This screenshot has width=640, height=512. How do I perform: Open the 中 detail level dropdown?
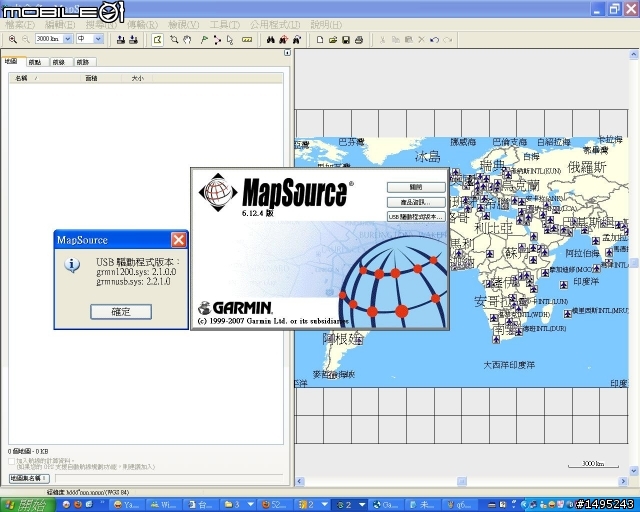[x=98, y=39]
